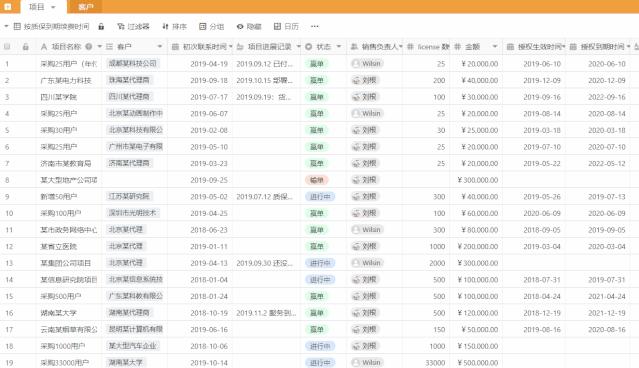
Task: Click the 进行中 status tag in row 13
Action: point(320,263)
